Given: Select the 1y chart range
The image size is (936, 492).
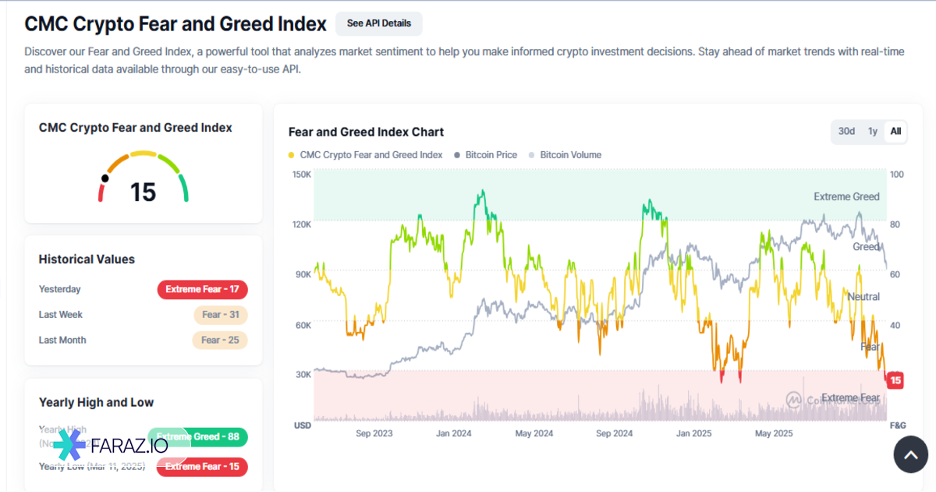Looking at the screenshot, I should coord(872,131).
